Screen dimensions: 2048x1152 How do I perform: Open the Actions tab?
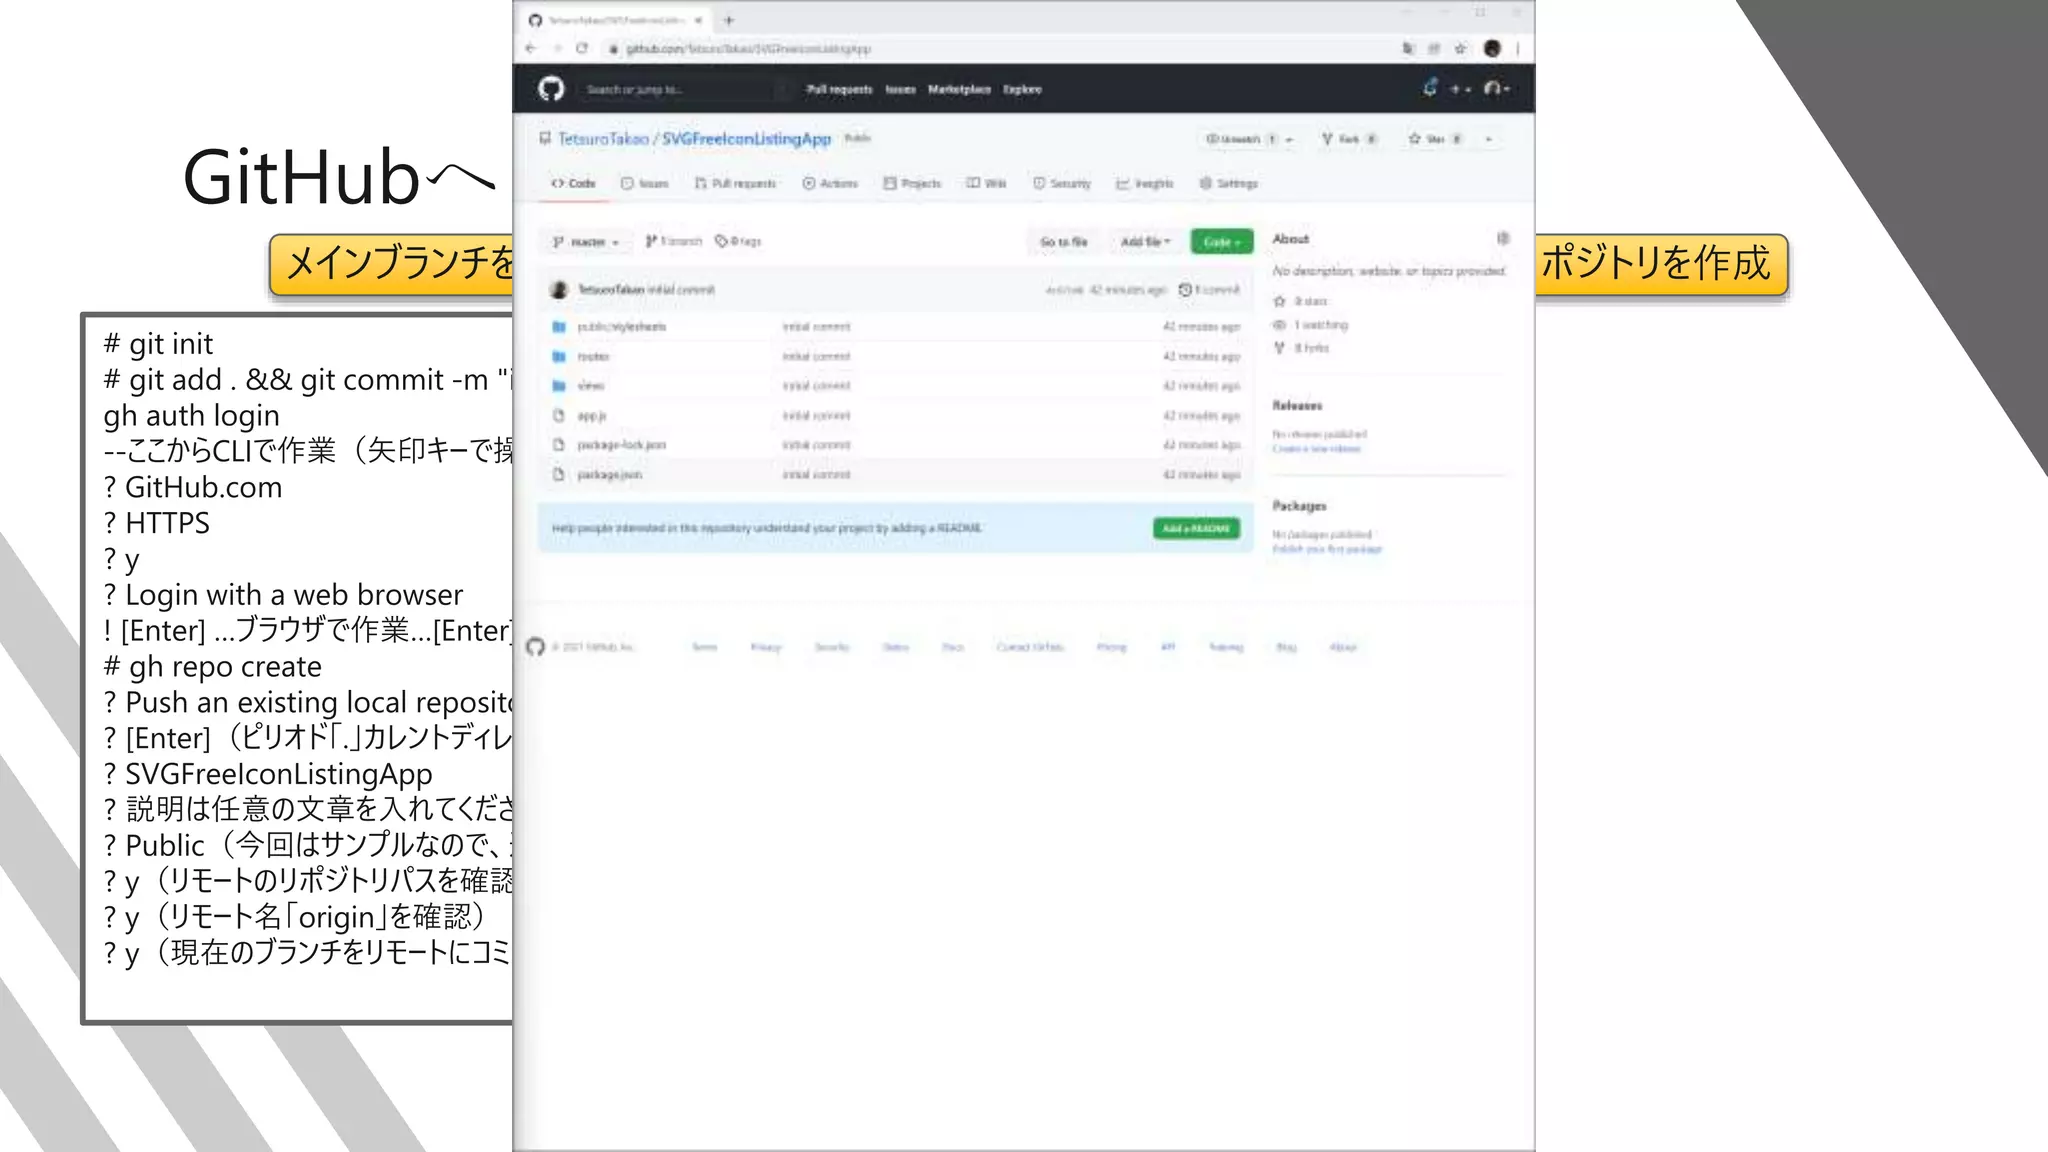830,184
